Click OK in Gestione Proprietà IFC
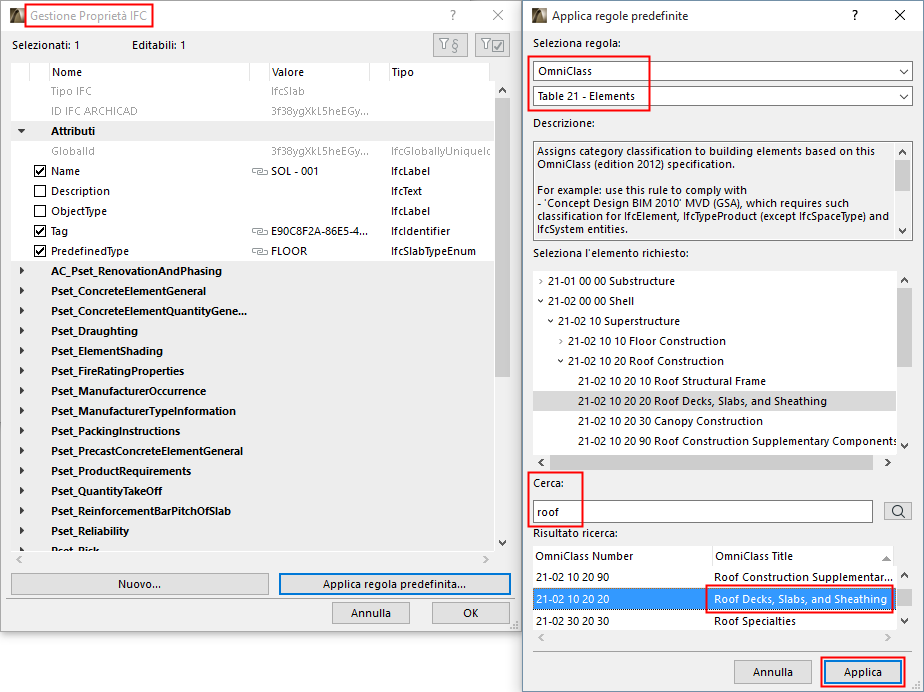The height and width of the screenshot is (692, 924). click(470, 613)
